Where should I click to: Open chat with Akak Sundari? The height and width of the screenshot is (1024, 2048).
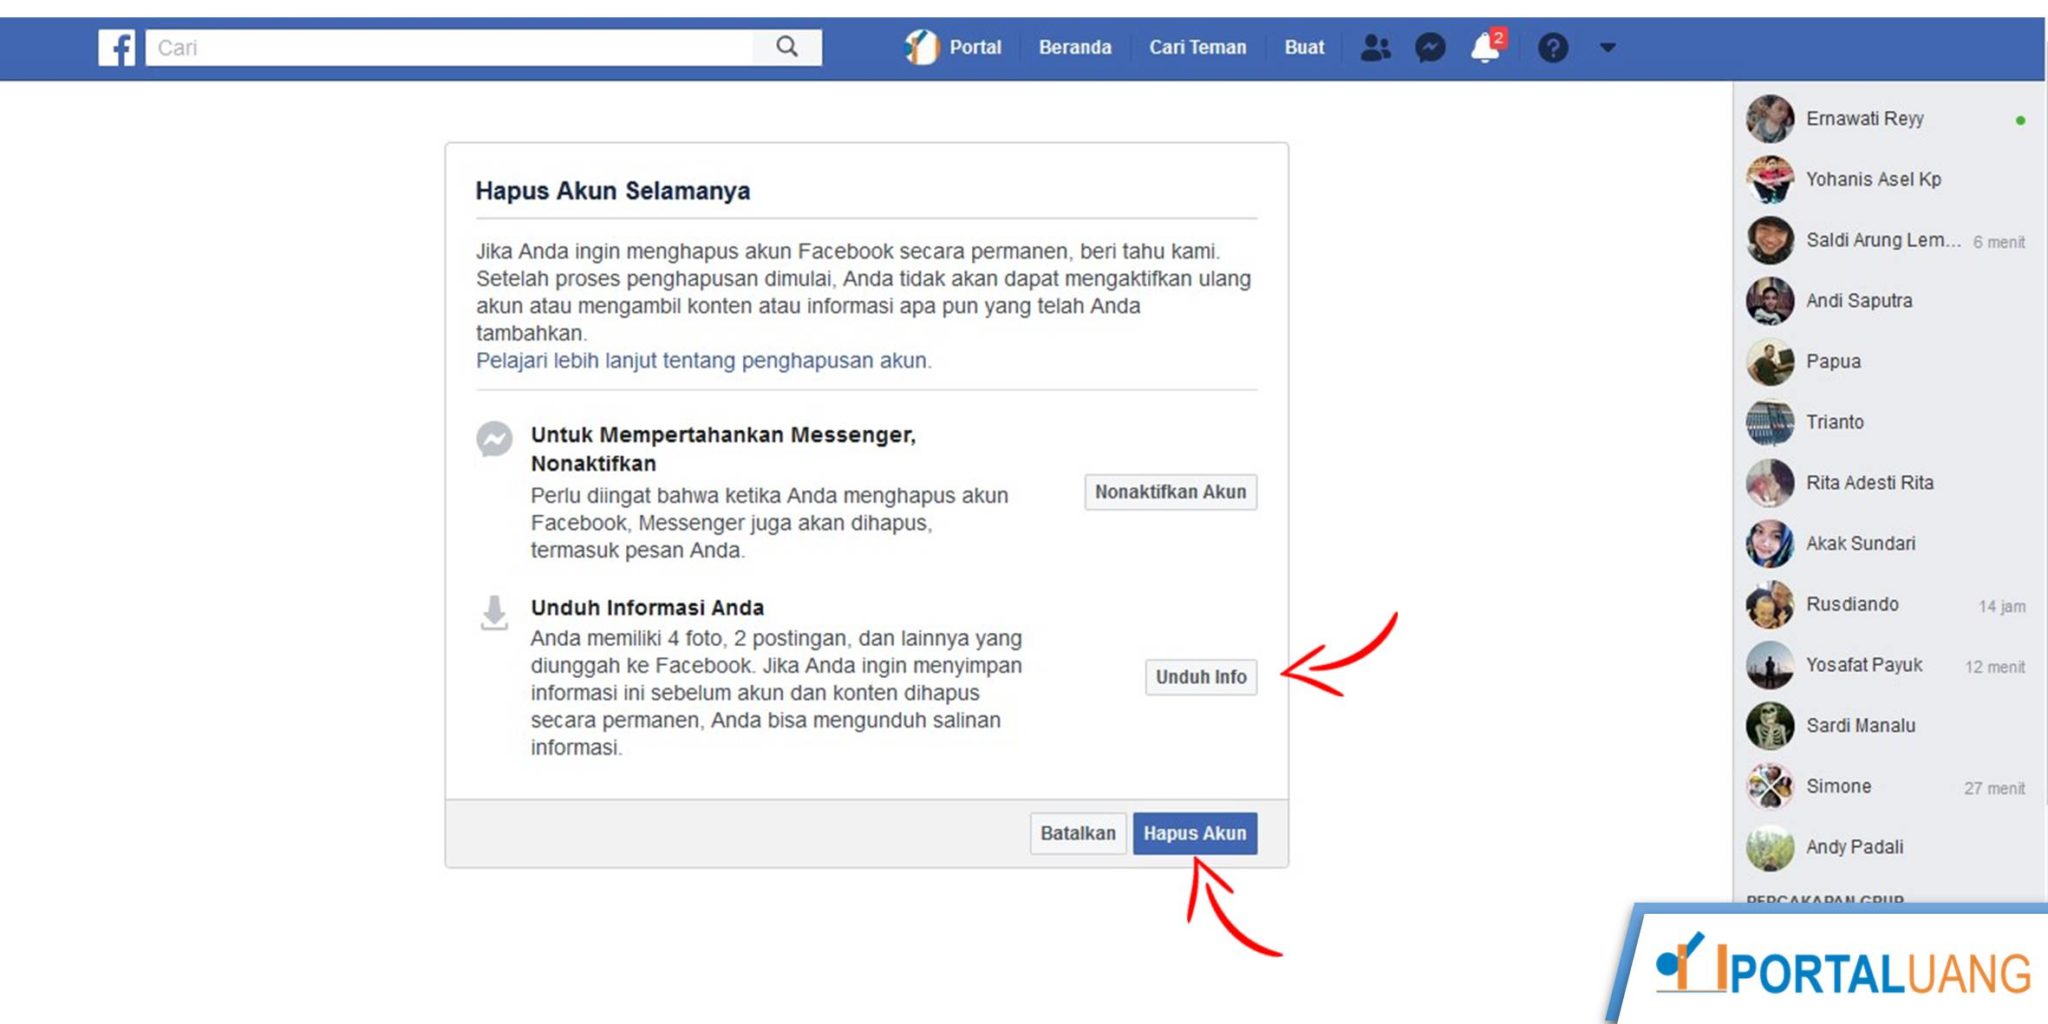tap(1889, 543)
